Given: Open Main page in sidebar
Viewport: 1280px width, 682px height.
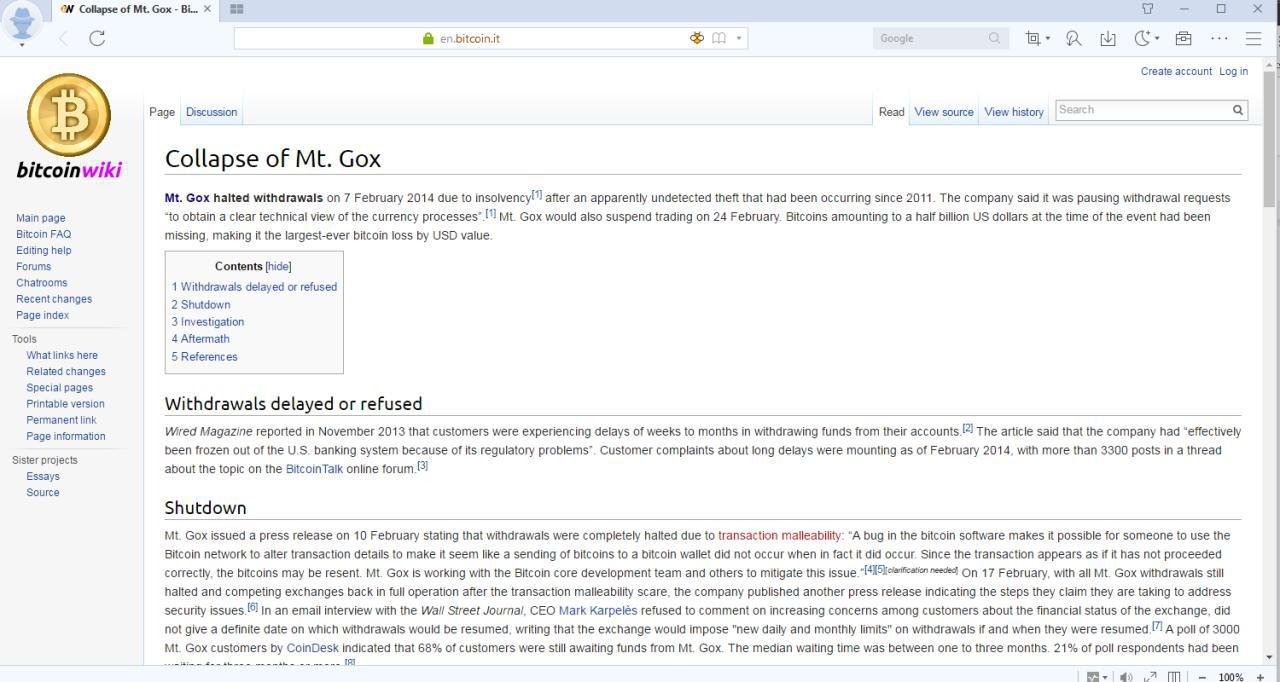Looking at the screenshot, I should click(x=40, y=218).
